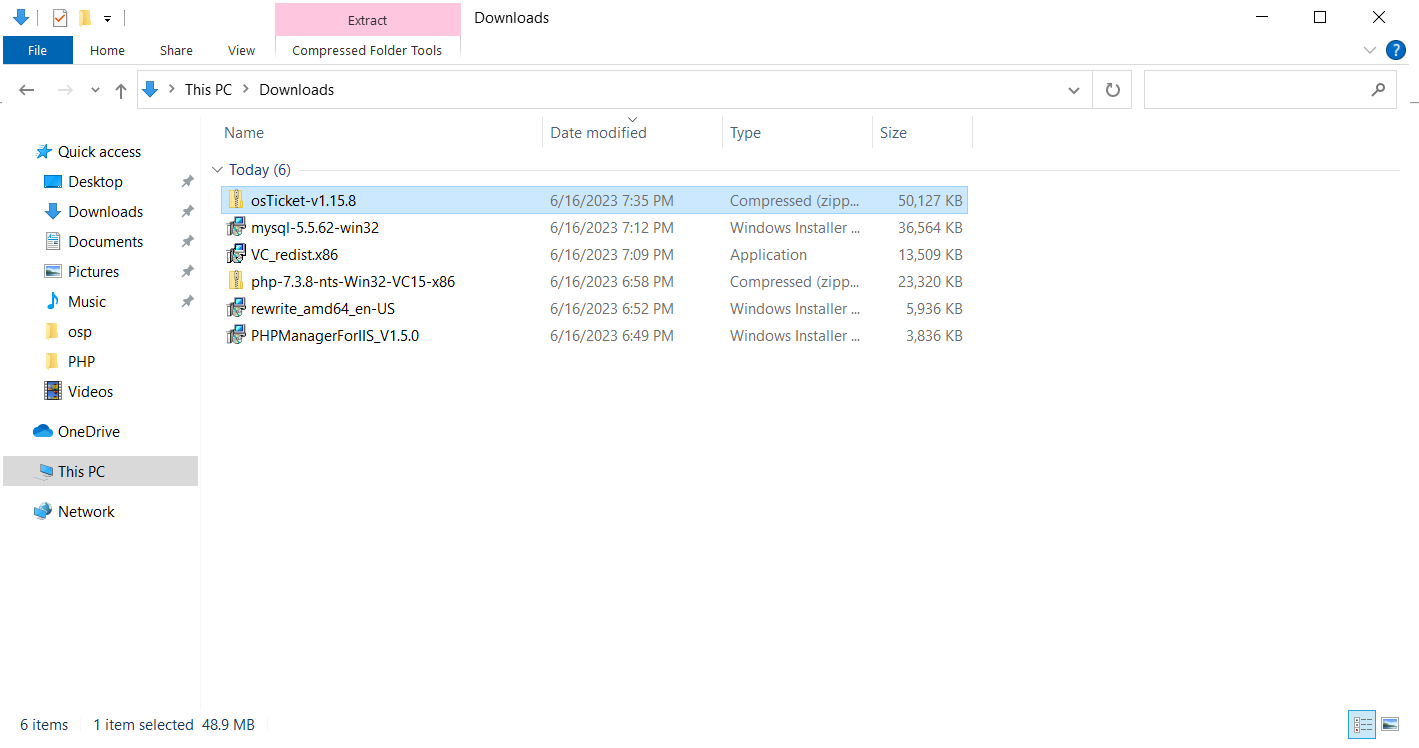Select the osTicket-v1.15.8 zip file
The image size is (1419, 748).
pos(594,200)
